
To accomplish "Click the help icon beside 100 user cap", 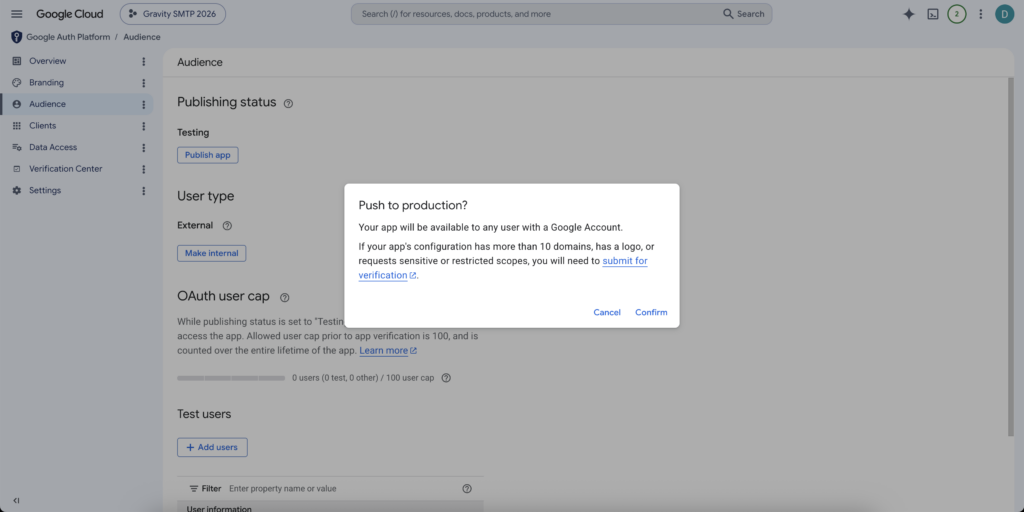I will click(x=446, y=377).
